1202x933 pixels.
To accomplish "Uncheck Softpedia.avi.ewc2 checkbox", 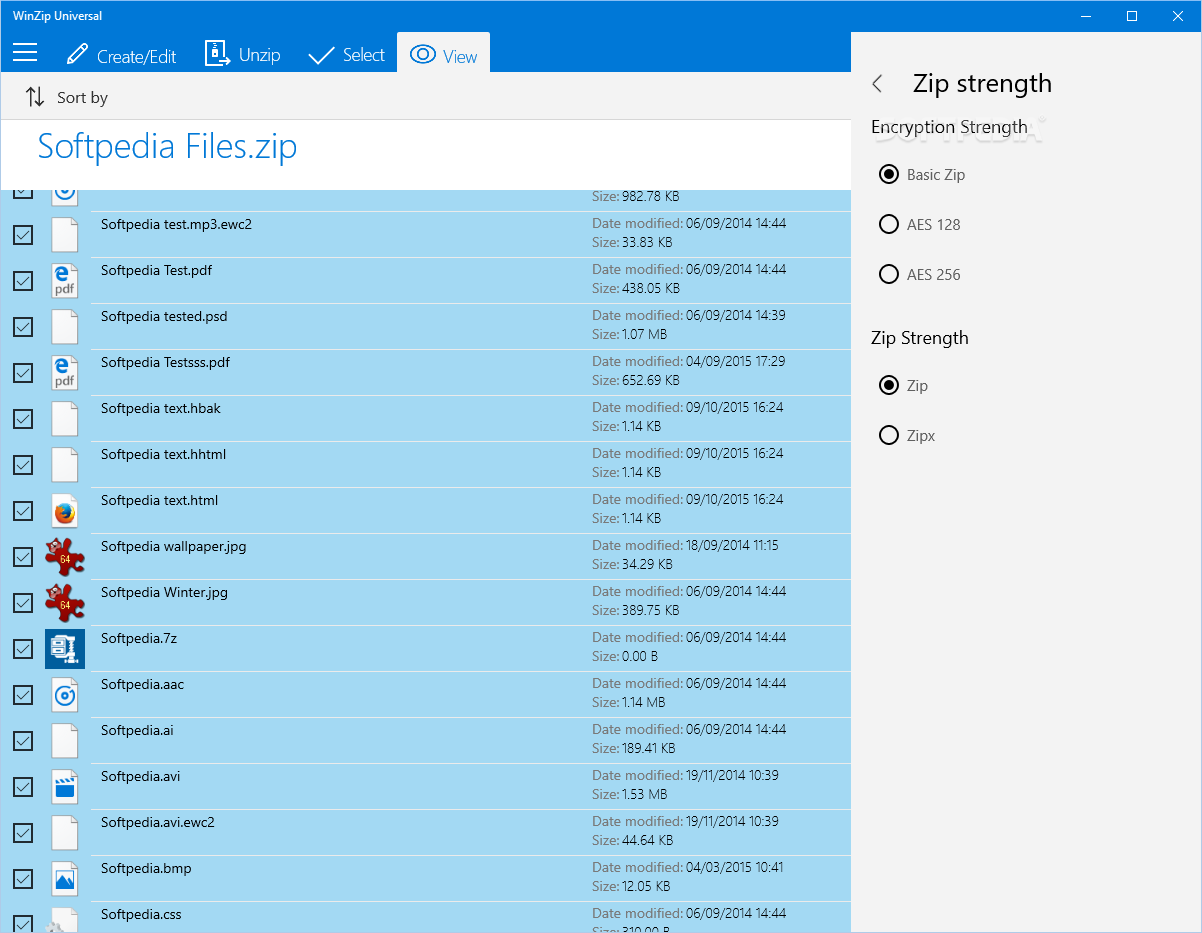I will tap(23, 833).
